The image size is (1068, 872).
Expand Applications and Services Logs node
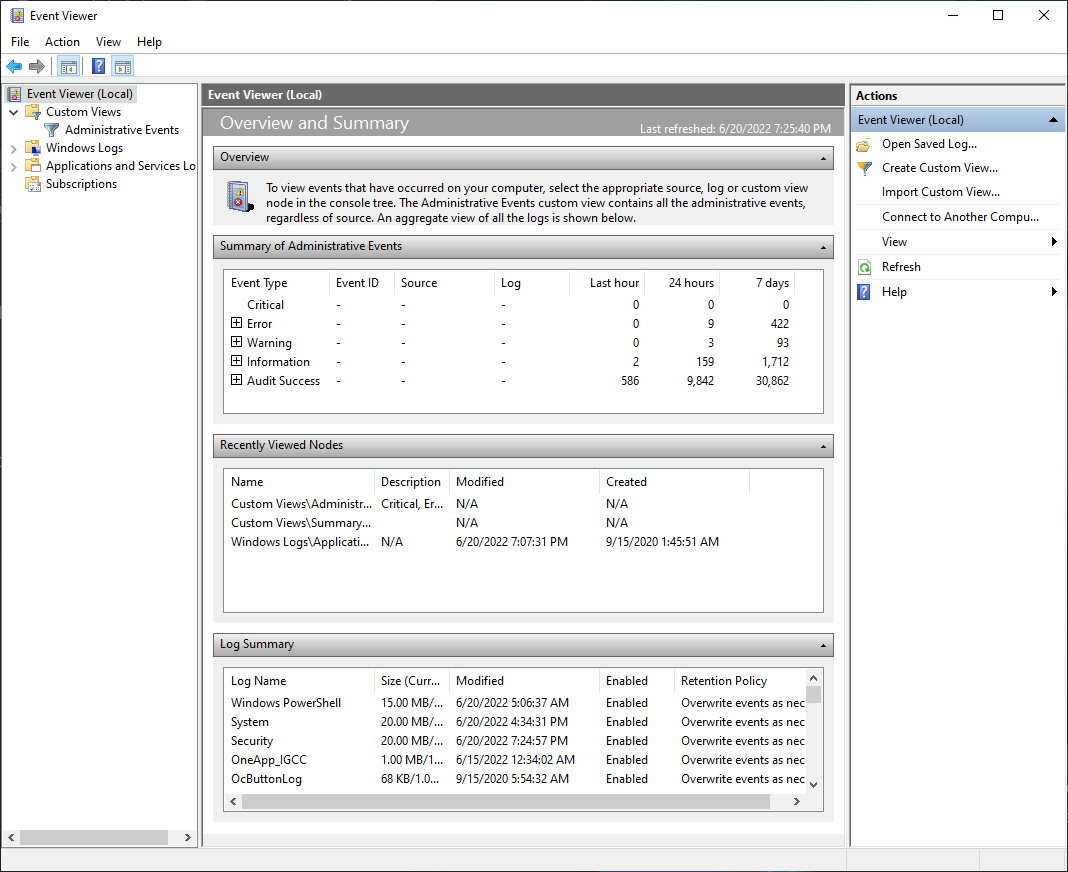pyautogui.click(x=14, y=166)
